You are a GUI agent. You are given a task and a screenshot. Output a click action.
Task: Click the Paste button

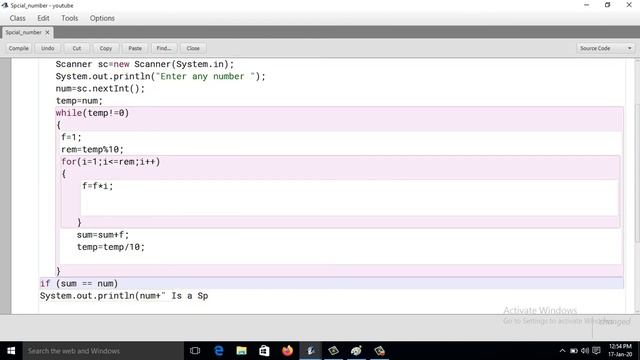(x=135, y=48)
